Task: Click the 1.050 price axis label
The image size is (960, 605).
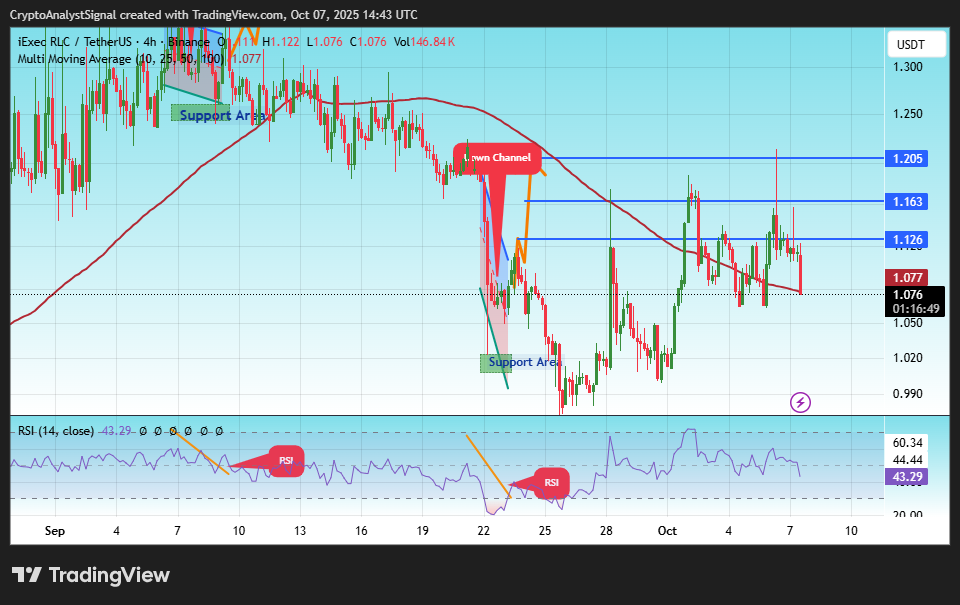Action: 907,323
